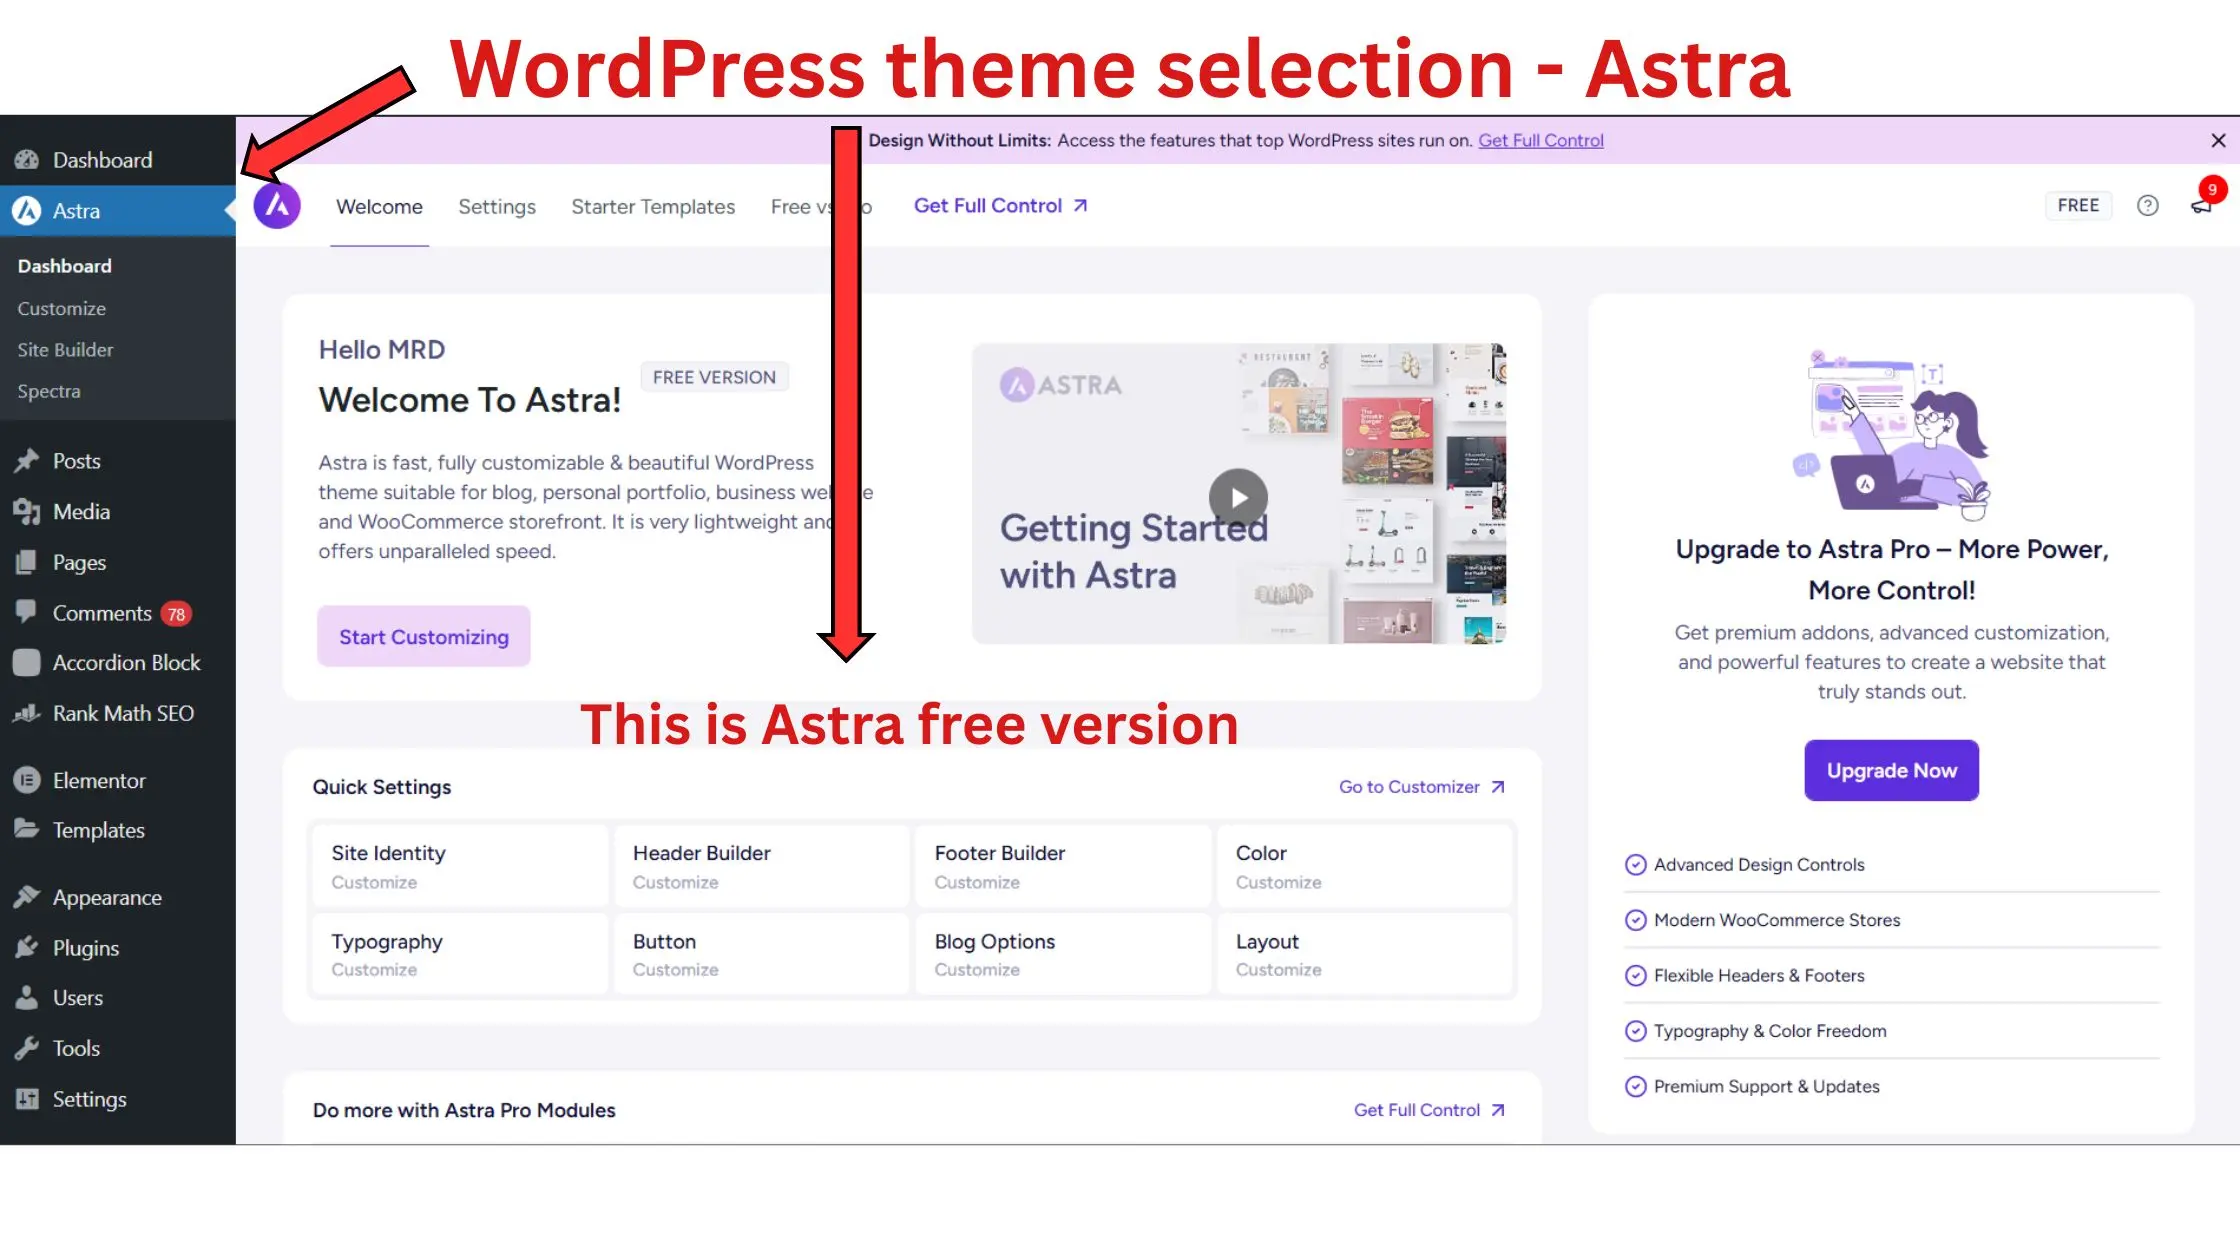Click Premium Support & Updates feature row

1891,1087
